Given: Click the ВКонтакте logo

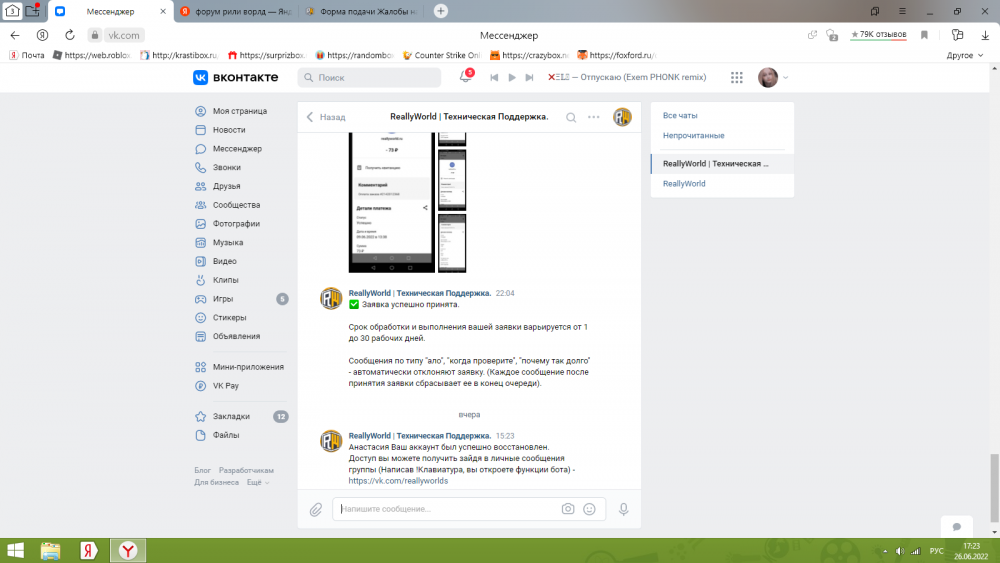Looking at the screenshot, I should 235,77.
